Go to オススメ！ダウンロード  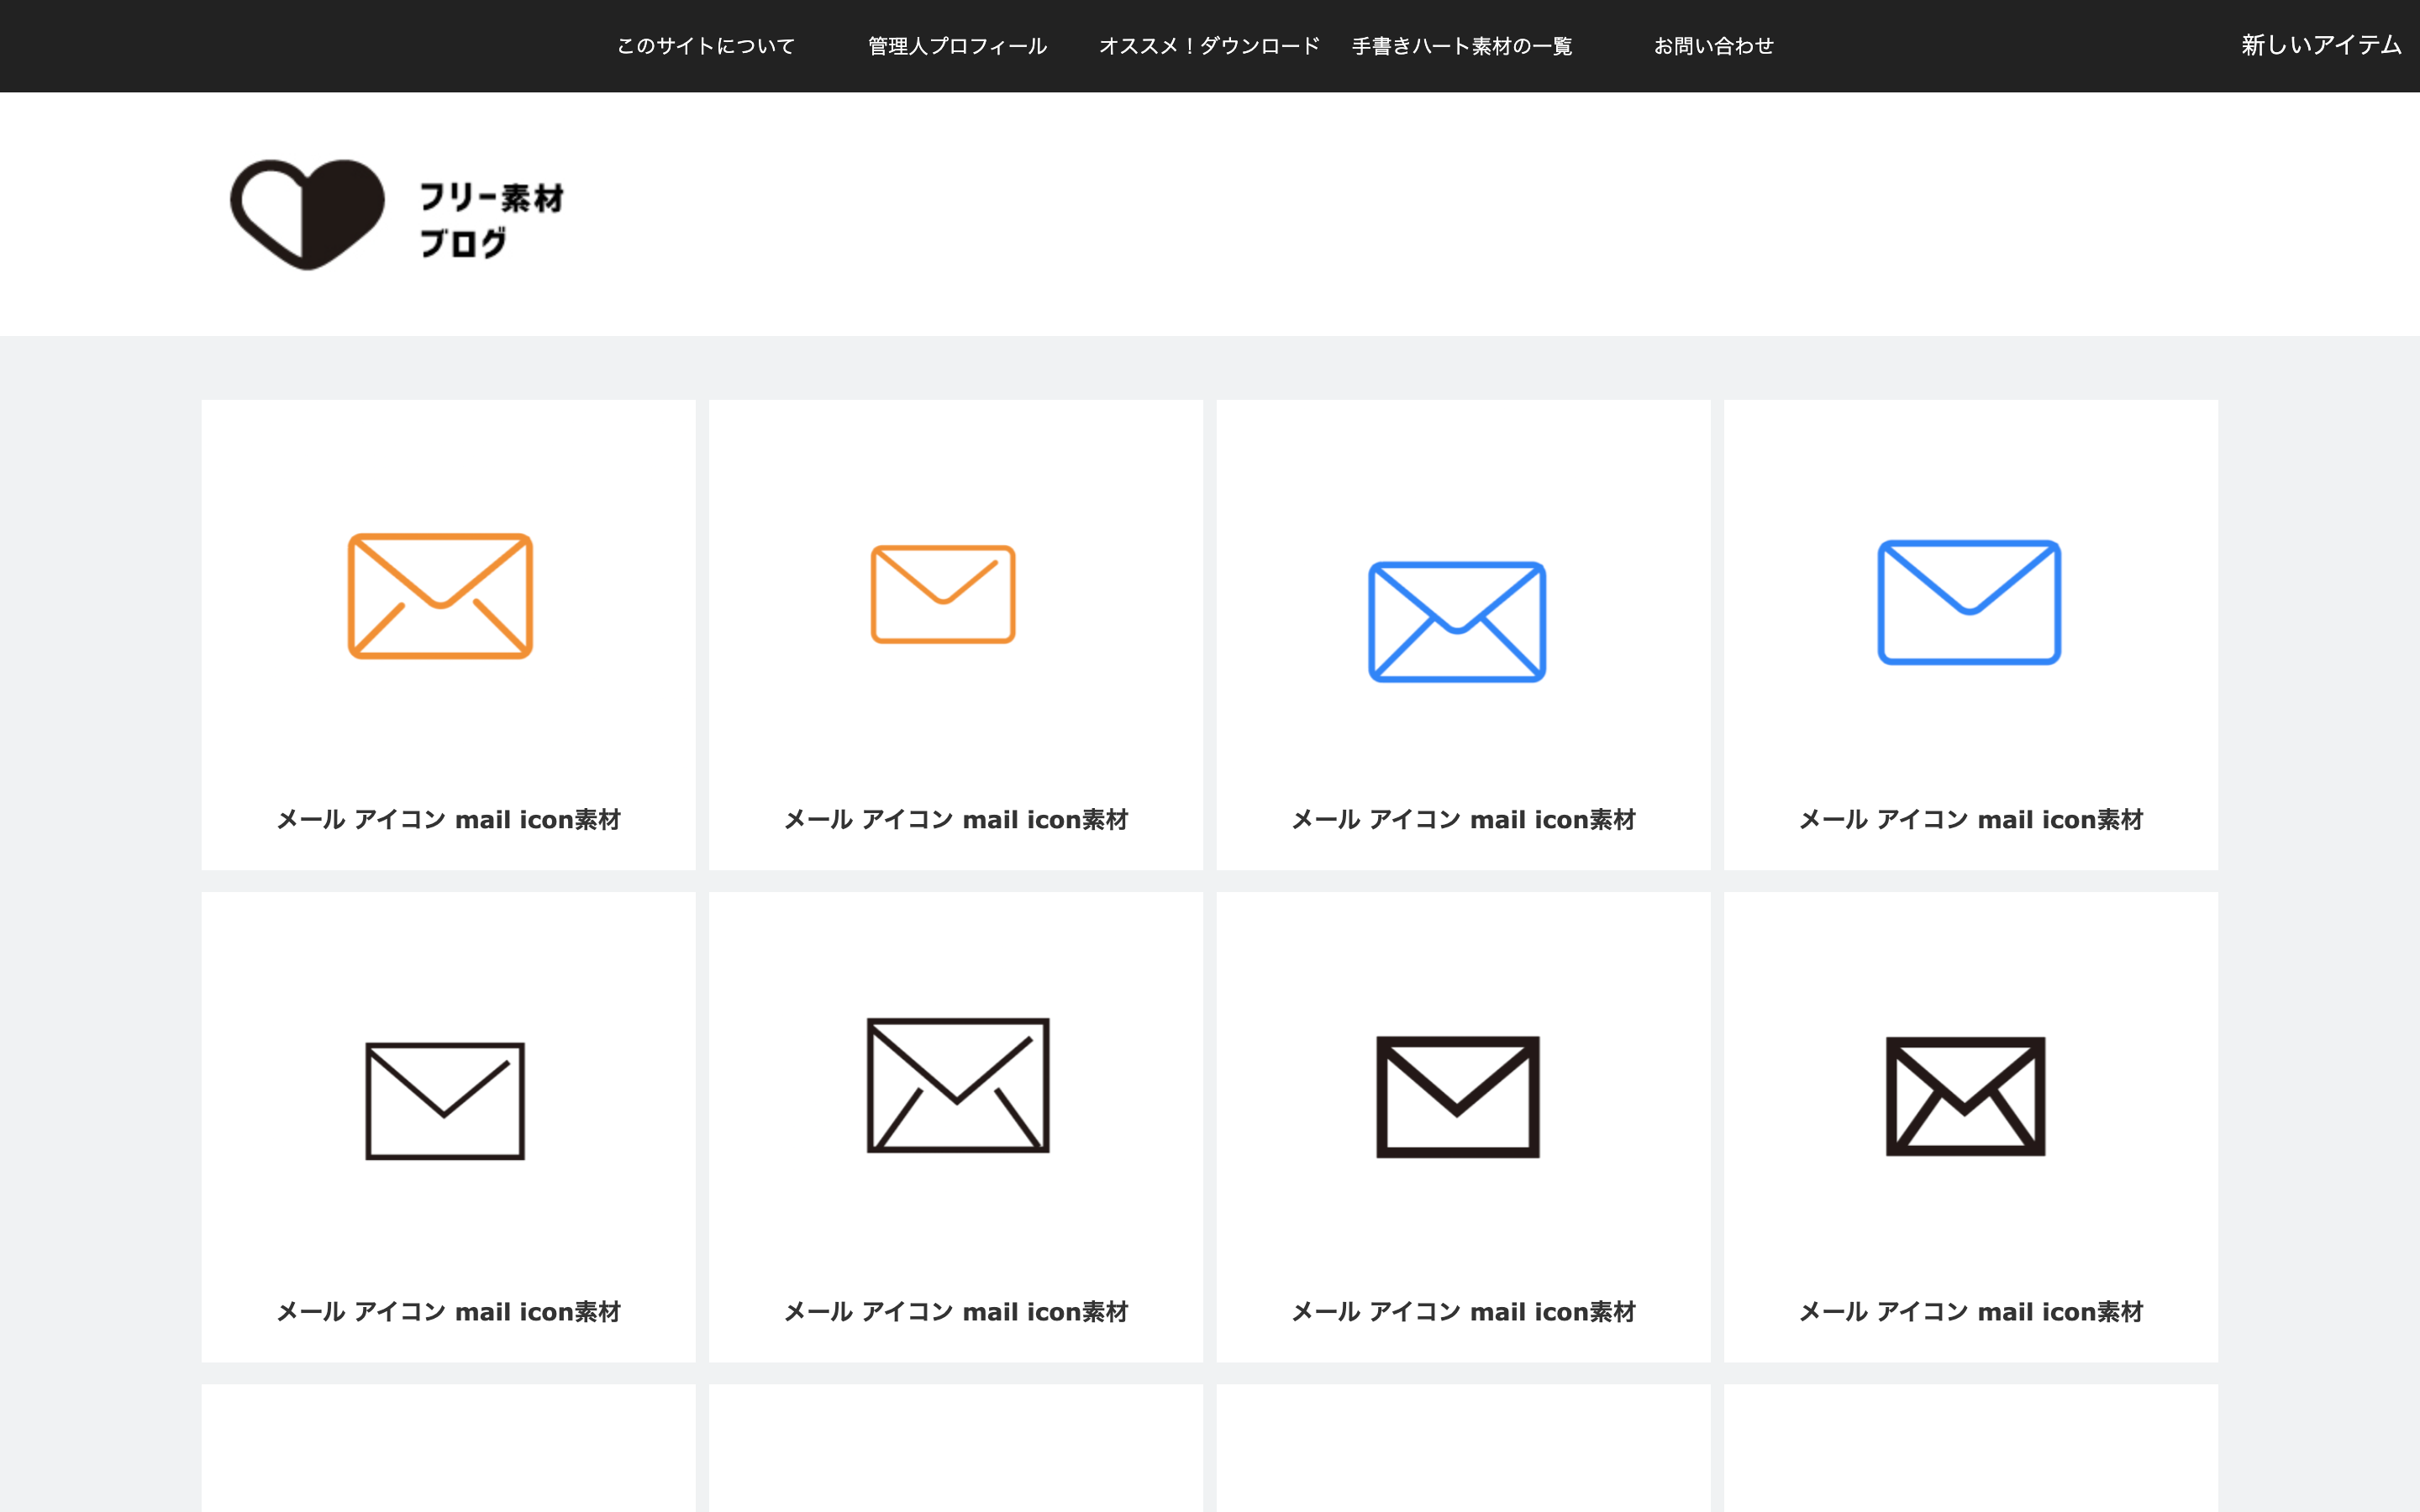(x=1209, y=46)
